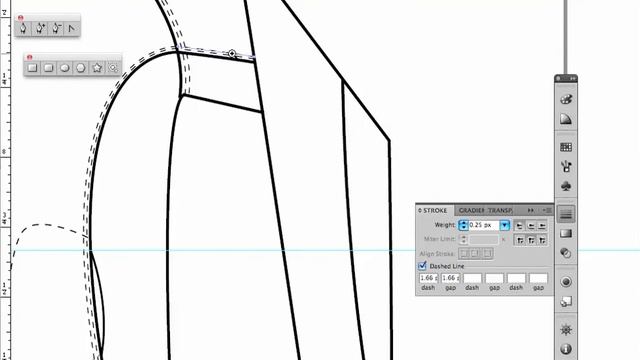Screen dimensions: 640x360
Task: Choose Round Cap stroke option
Action: pyautogui.click(x=531, y=225)
